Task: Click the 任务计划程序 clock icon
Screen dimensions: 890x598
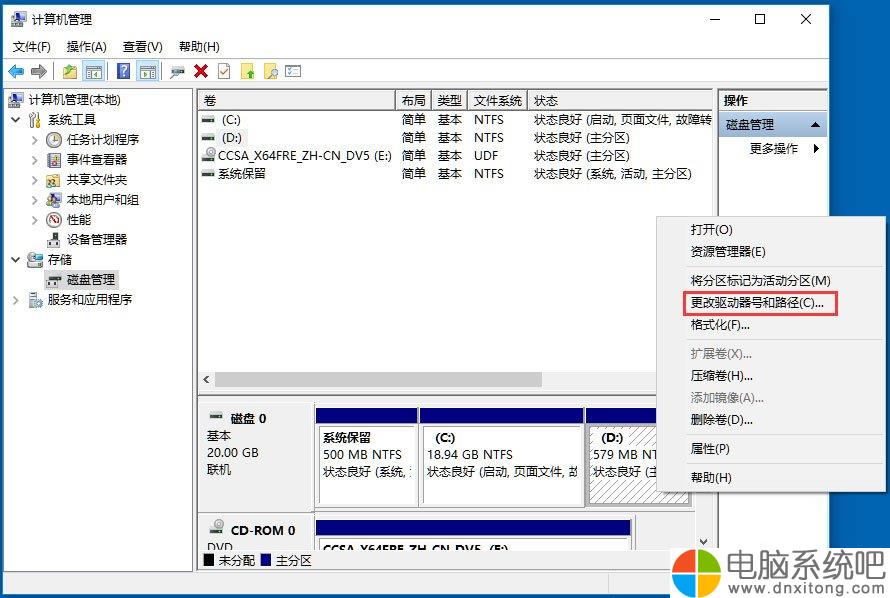Action: pos(54,140)
